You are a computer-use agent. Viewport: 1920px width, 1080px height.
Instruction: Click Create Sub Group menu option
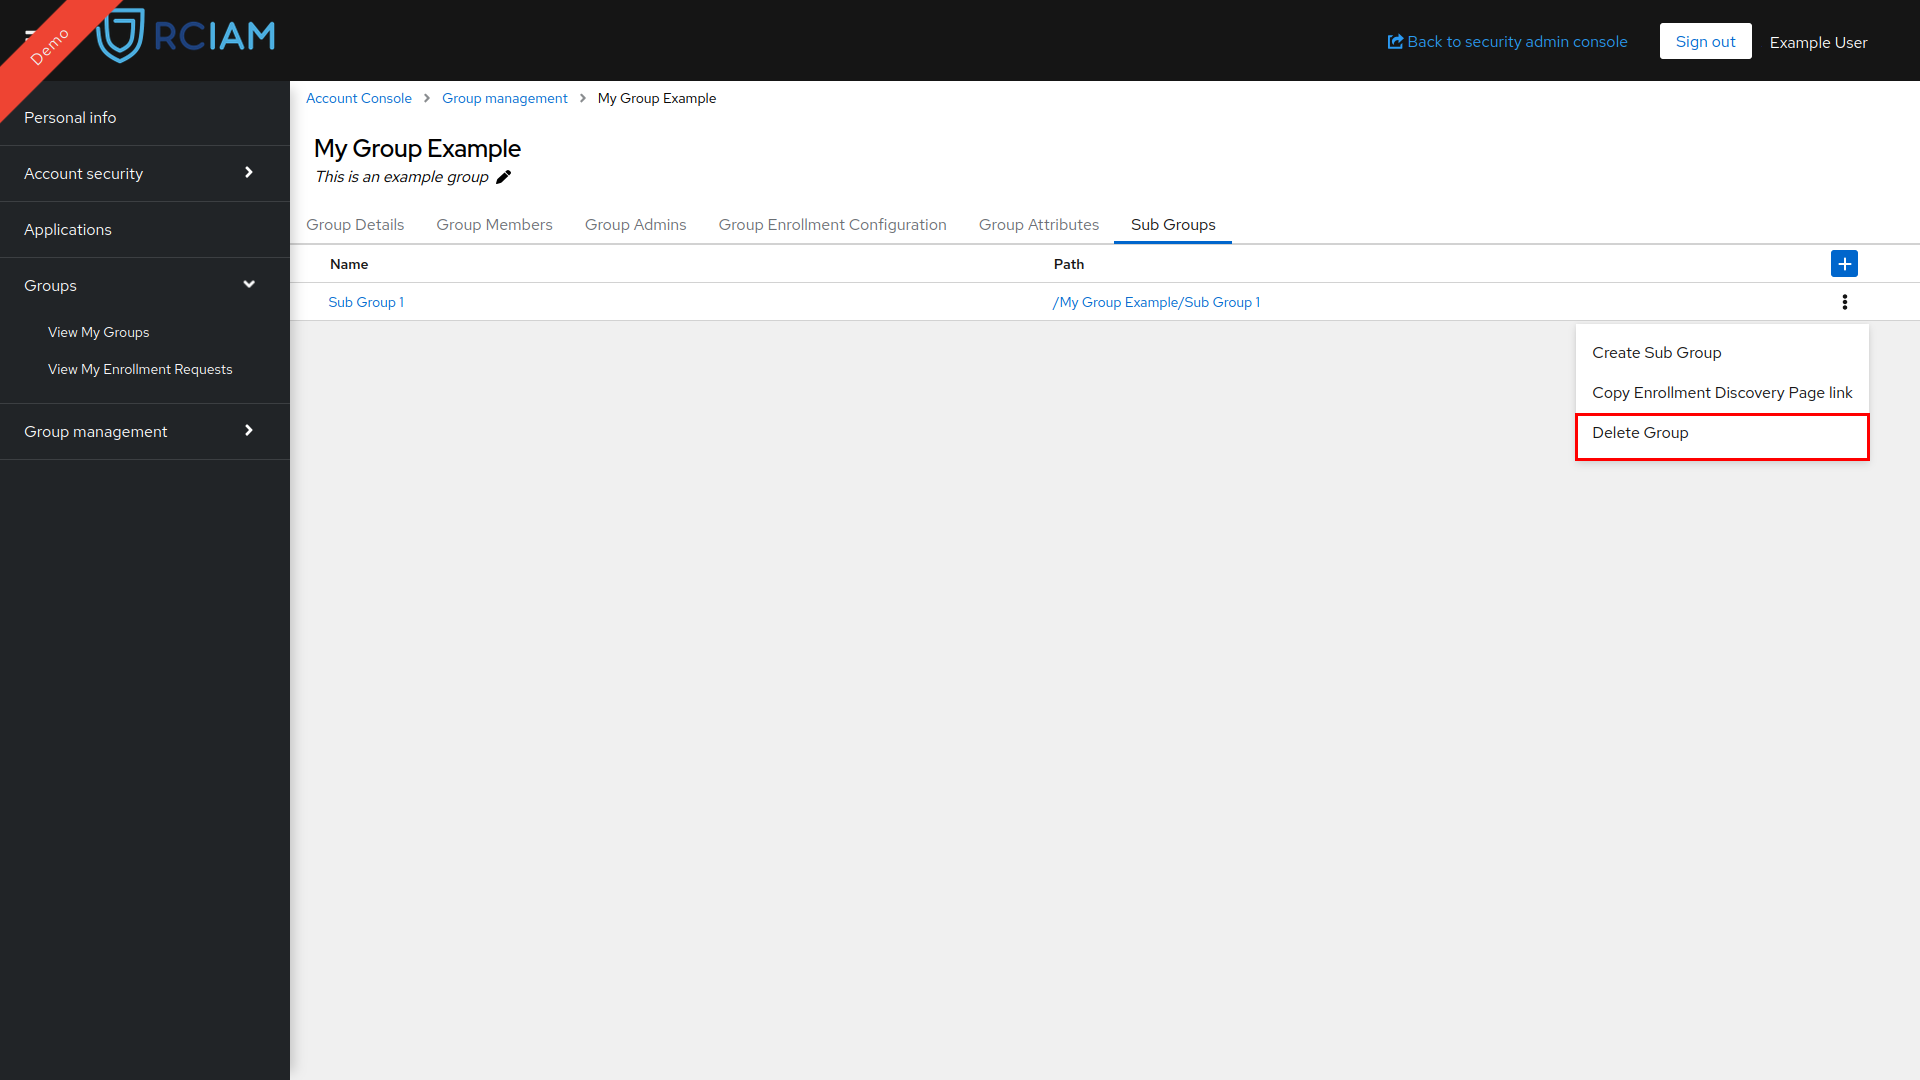tap(1656, 351)
